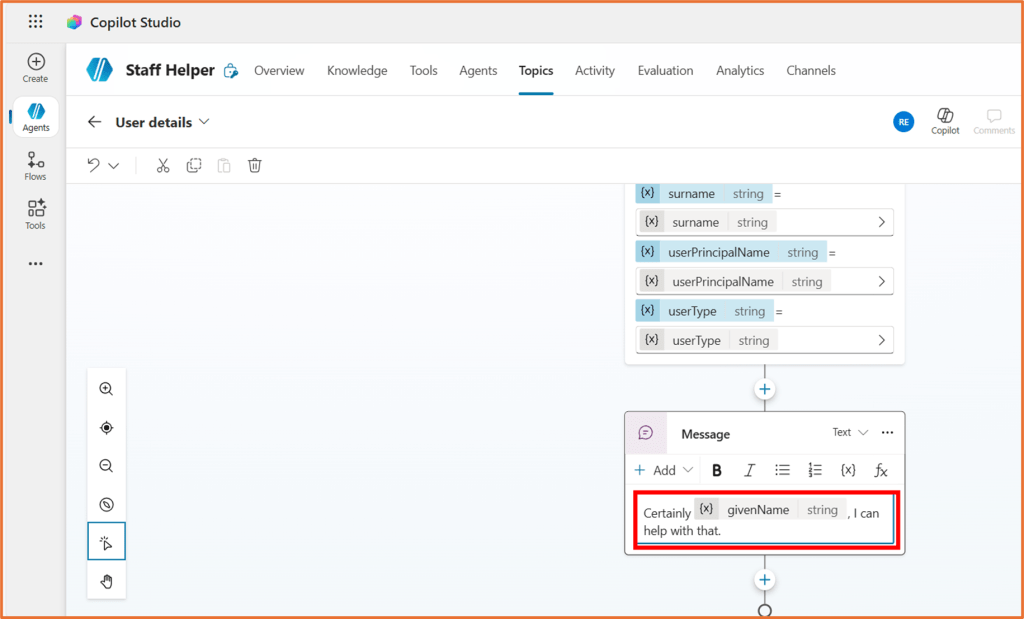This screenshot has height=619, width=1024.
Task: Open the Copilot panel icon
Action: pos(944,120)
